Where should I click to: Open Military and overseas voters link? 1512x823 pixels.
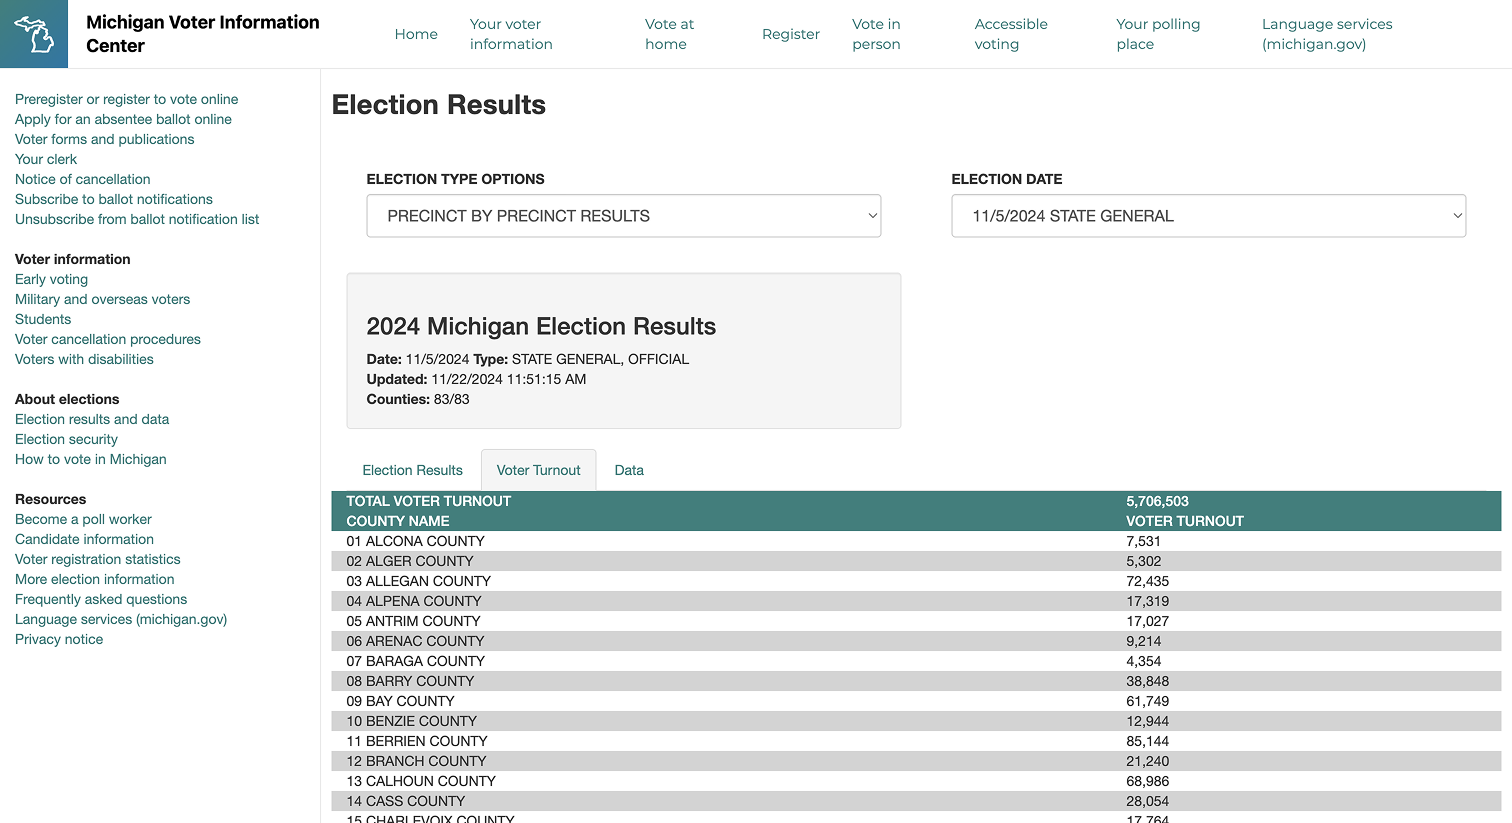[x=102, y=299]
